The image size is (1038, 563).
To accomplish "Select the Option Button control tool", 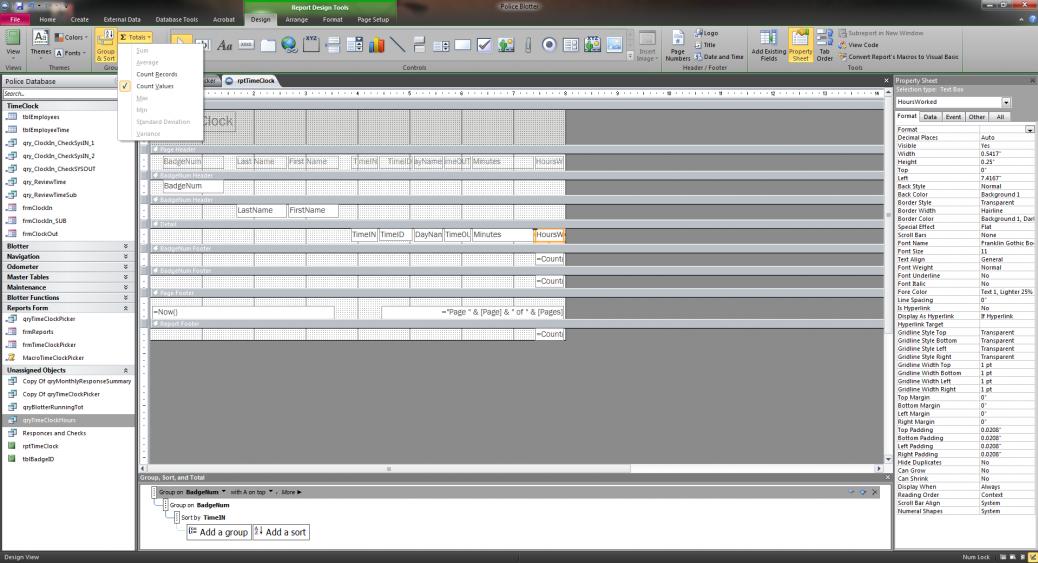I will click(549, 45).
